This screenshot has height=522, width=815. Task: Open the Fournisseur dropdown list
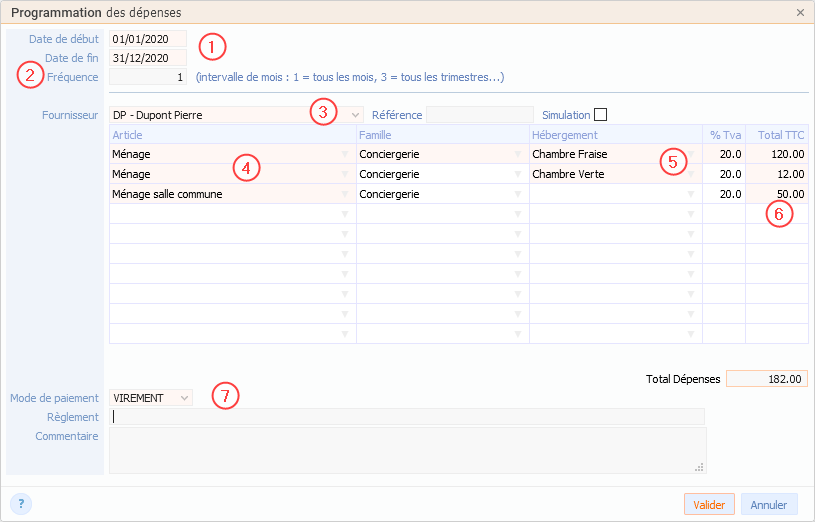355,115
